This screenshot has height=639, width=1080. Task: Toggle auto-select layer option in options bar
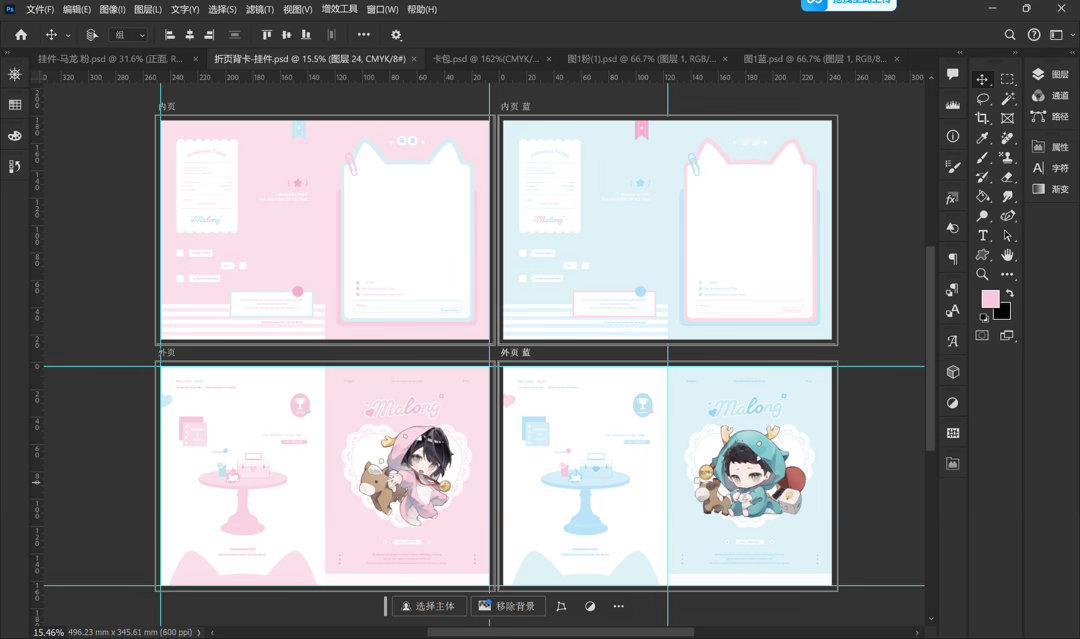pos(92,34)
